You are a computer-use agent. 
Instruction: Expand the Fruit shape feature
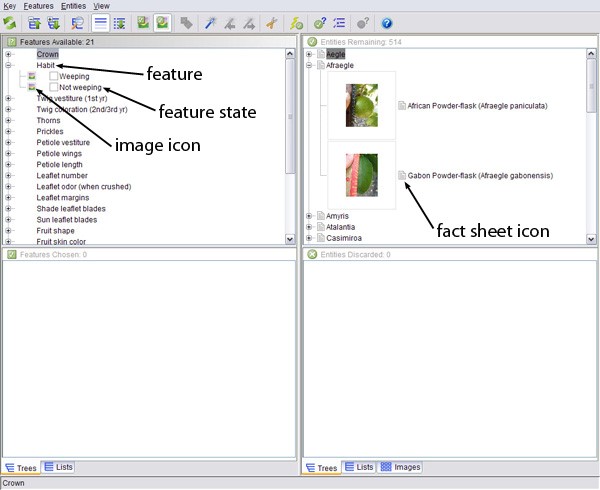pyautogui.click(x=9, y=231)
